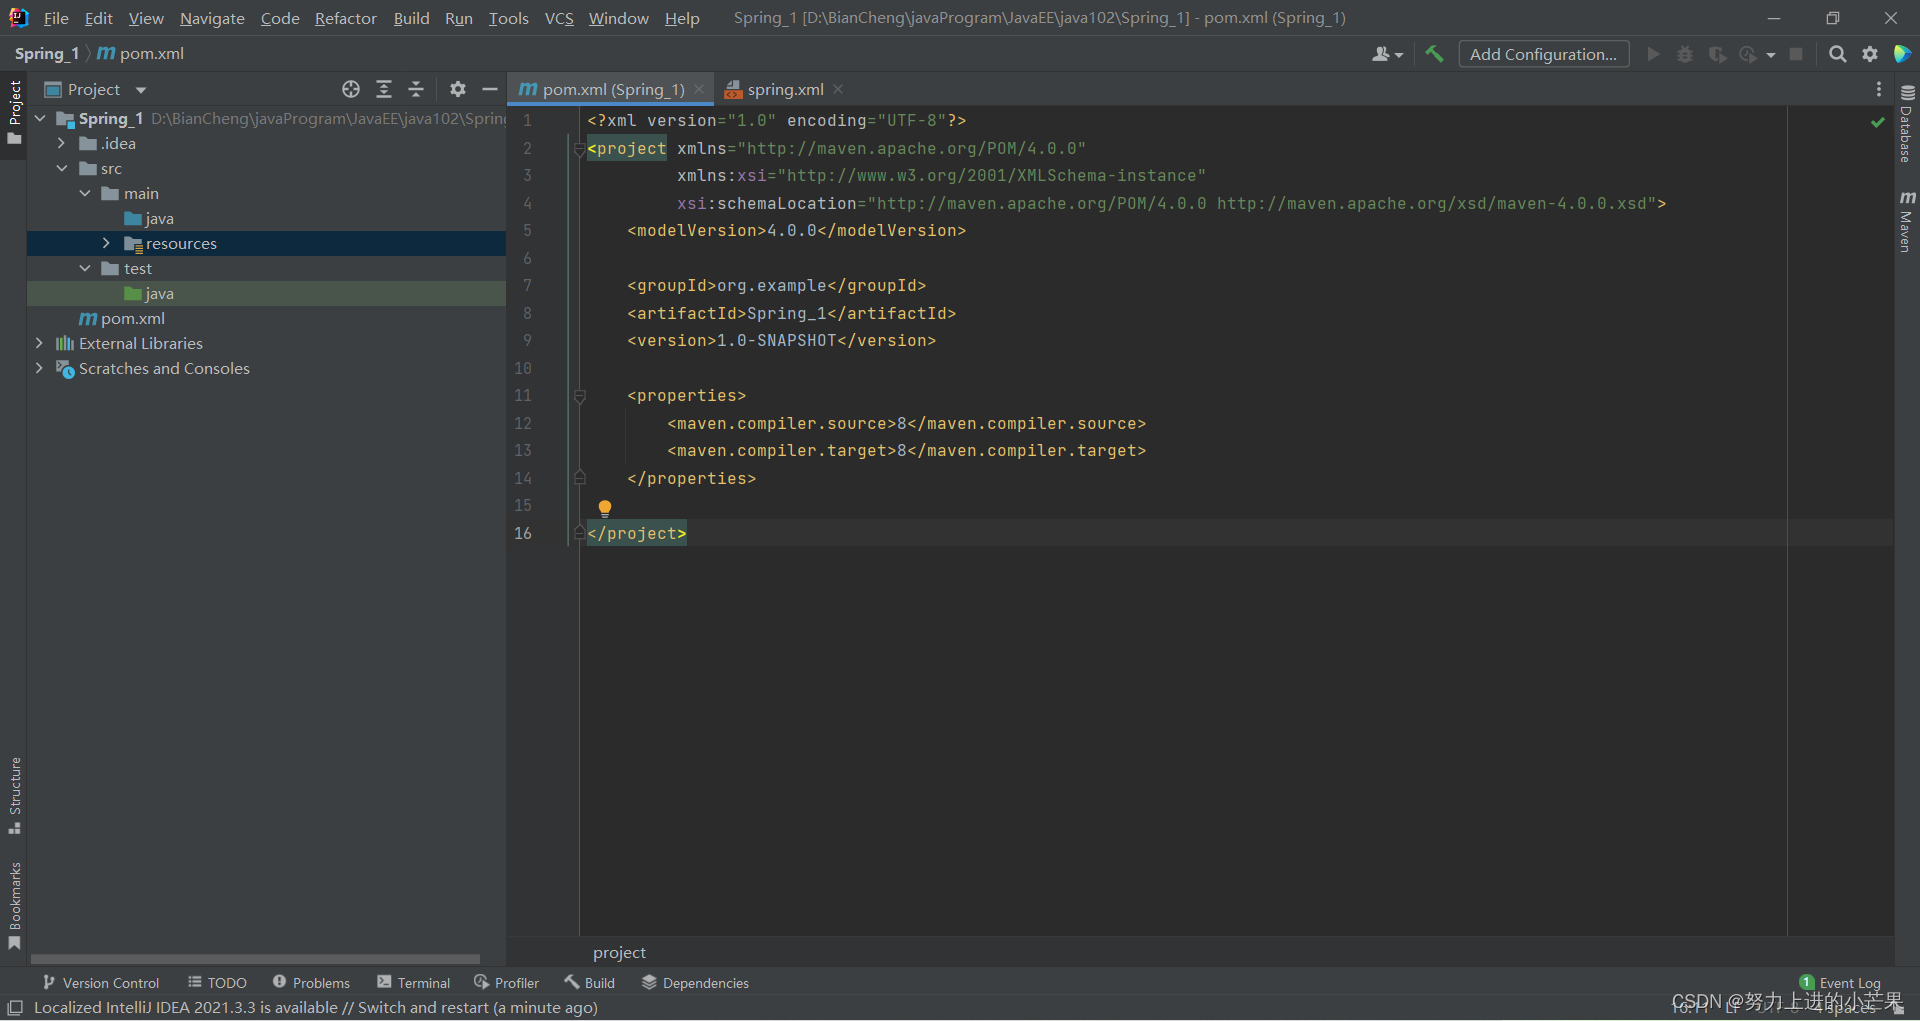Open the Event Log

[x=1840, y=983]
